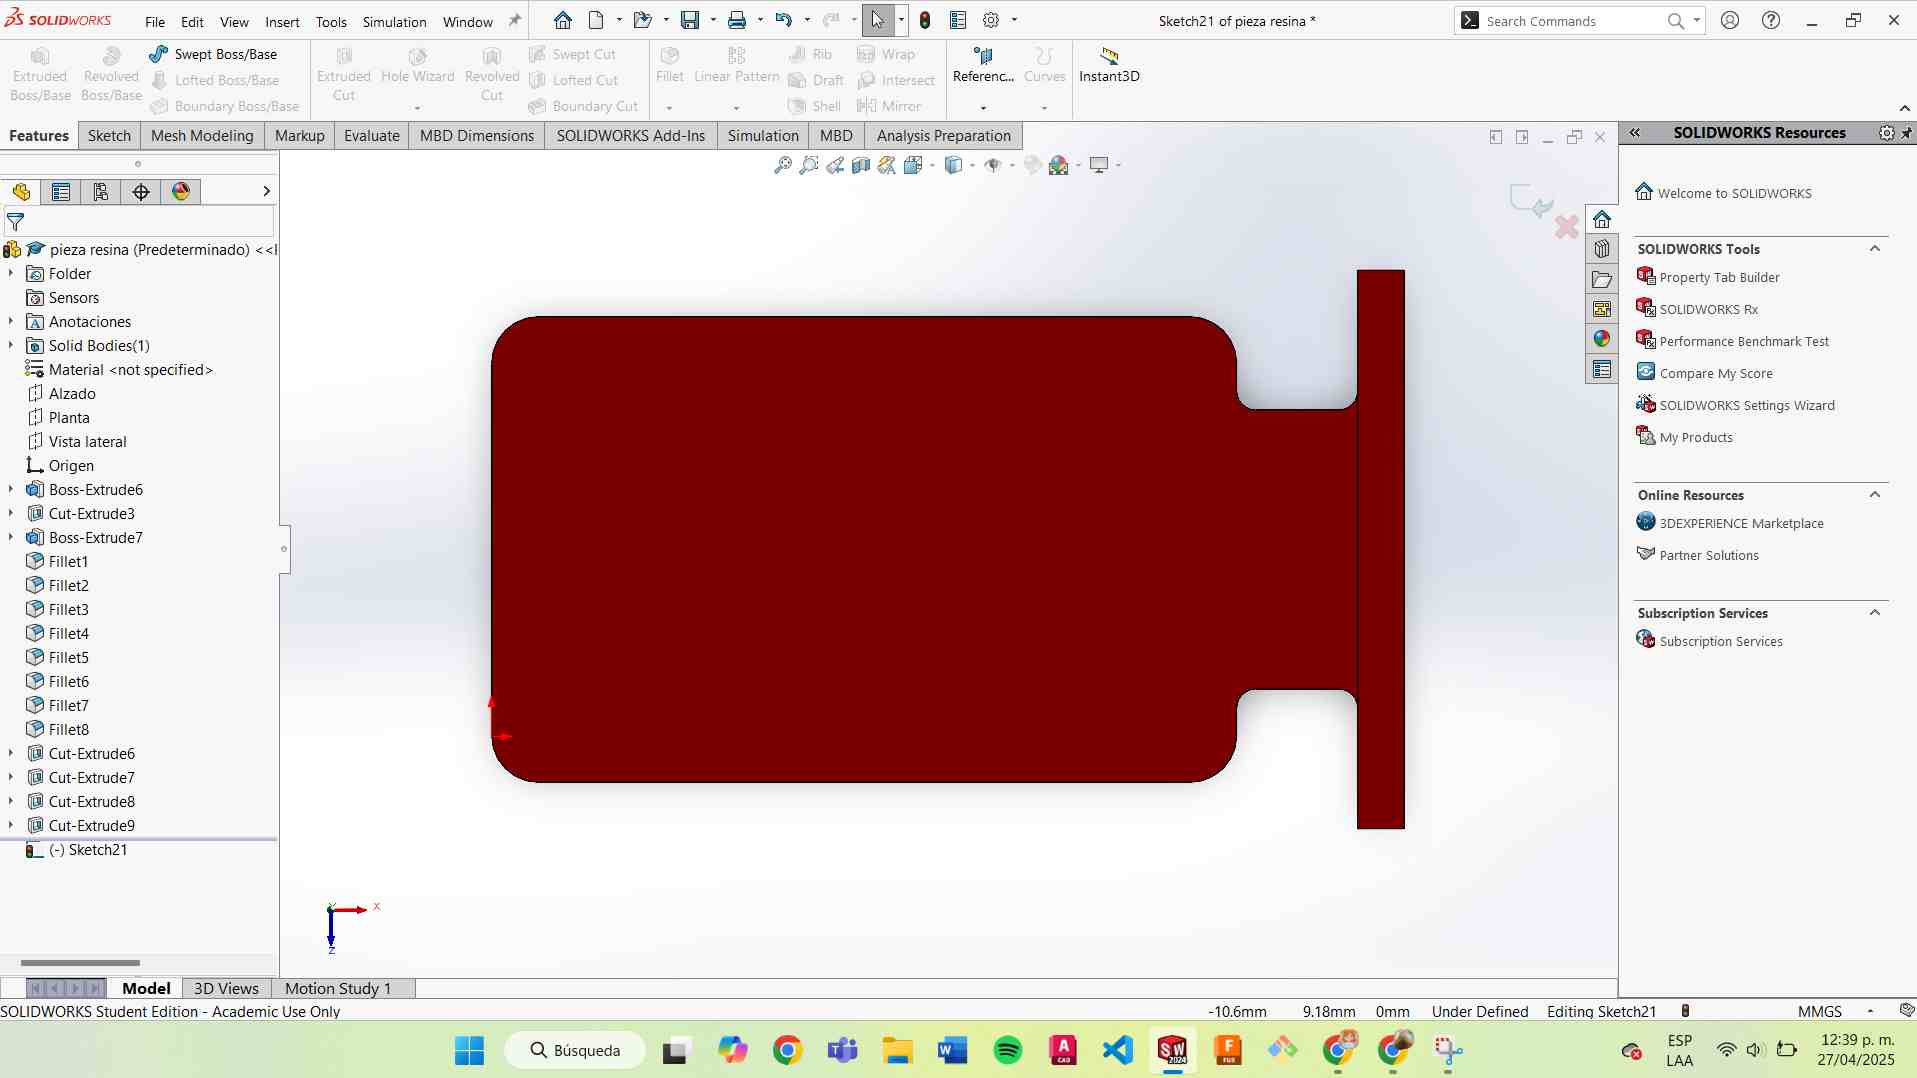Switch to the Sketch ribbon tab

tap(109, 136)
